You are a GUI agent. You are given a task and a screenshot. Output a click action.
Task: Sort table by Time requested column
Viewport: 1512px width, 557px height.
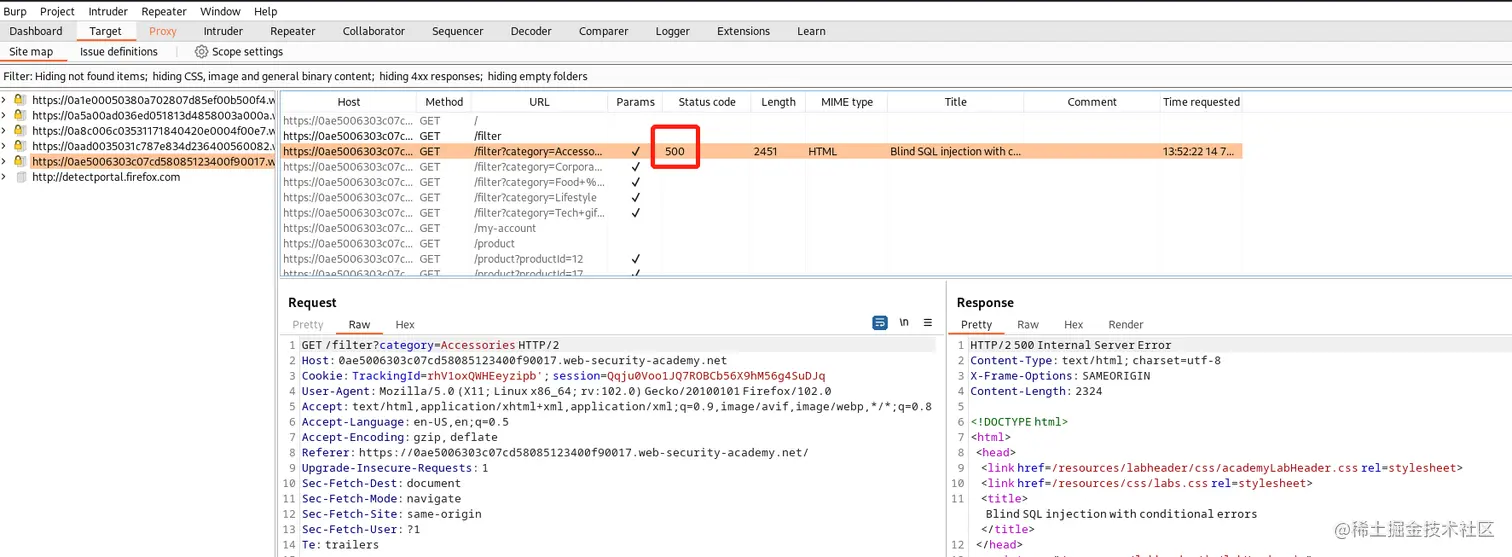1201,102
